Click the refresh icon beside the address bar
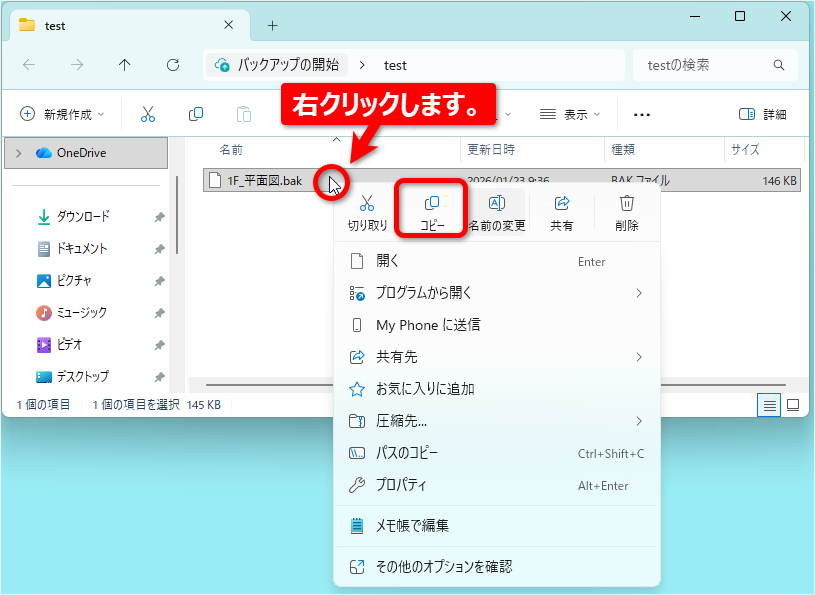This screenshot has height=595, width=815. 173,65
